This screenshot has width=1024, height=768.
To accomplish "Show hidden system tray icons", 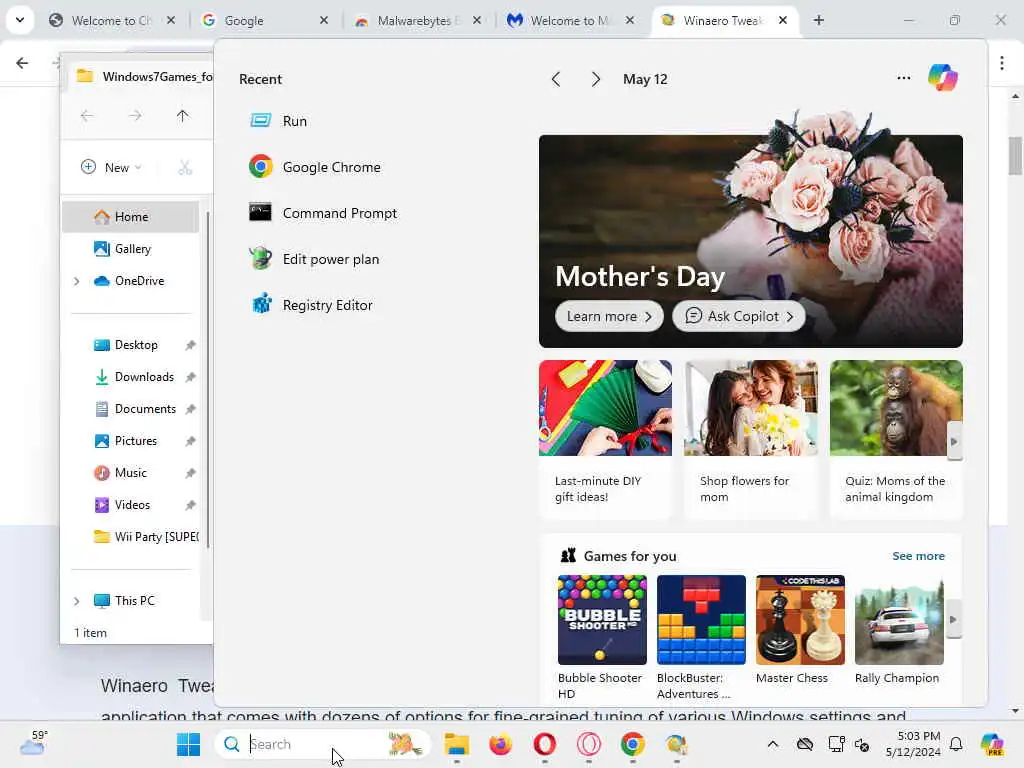I will 773,744.
